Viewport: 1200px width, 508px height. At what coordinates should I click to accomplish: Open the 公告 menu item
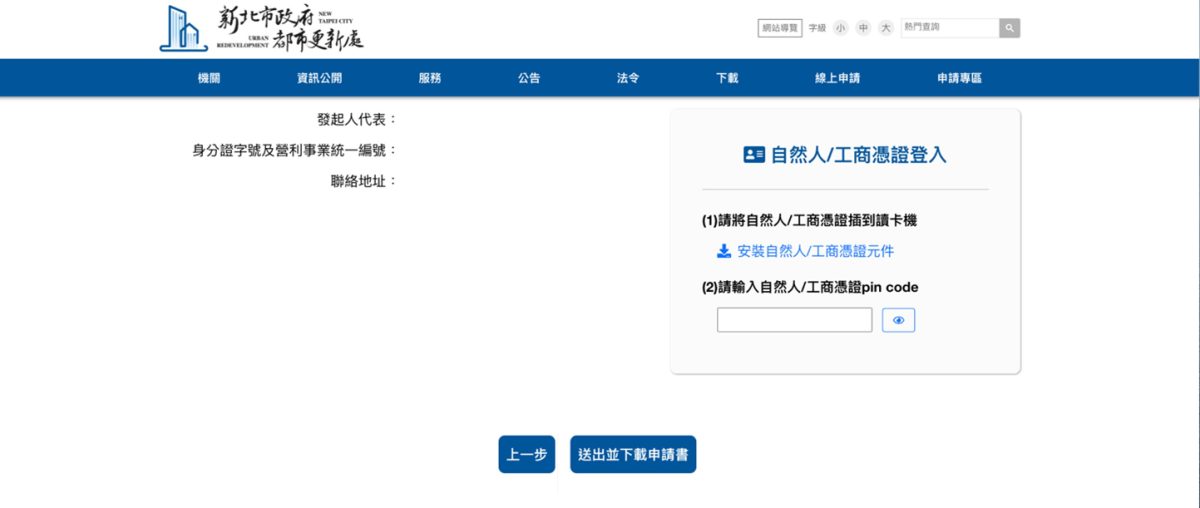[529, 78]
